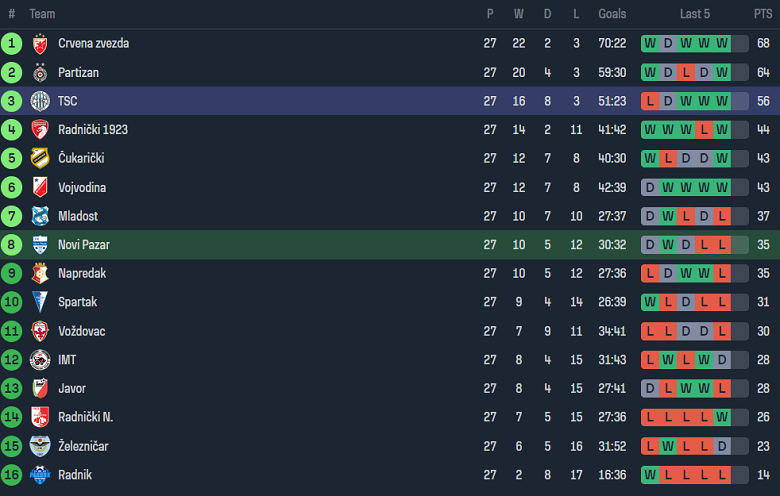Sort standings by Goals column header
This screenshot has height=496, width=780.
click(612, 14)
